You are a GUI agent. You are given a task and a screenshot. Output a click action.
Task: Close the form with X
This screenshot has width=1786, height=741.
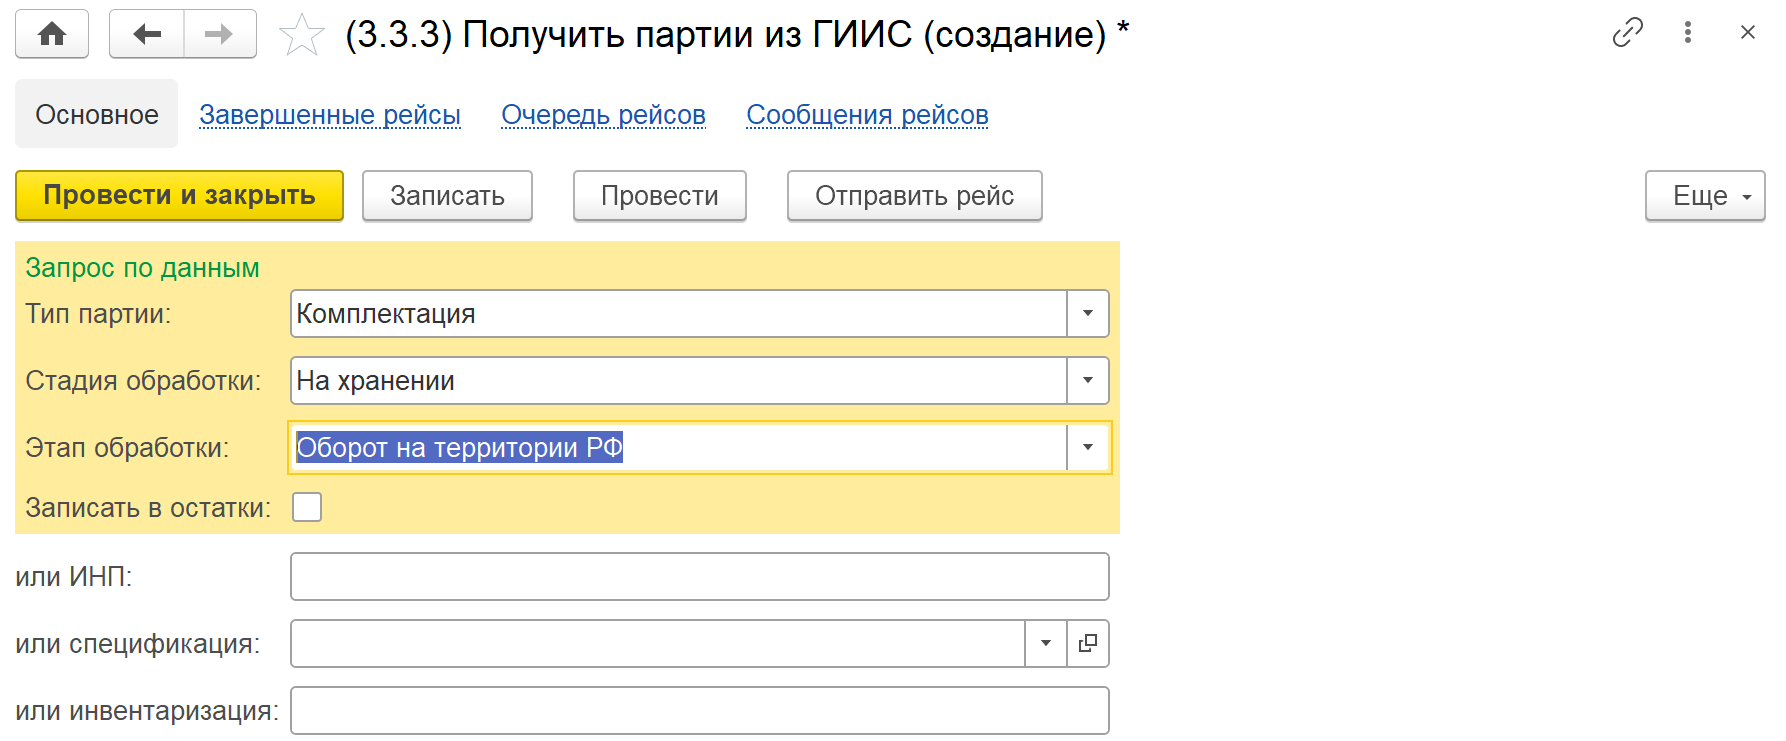coord(1748,32)
